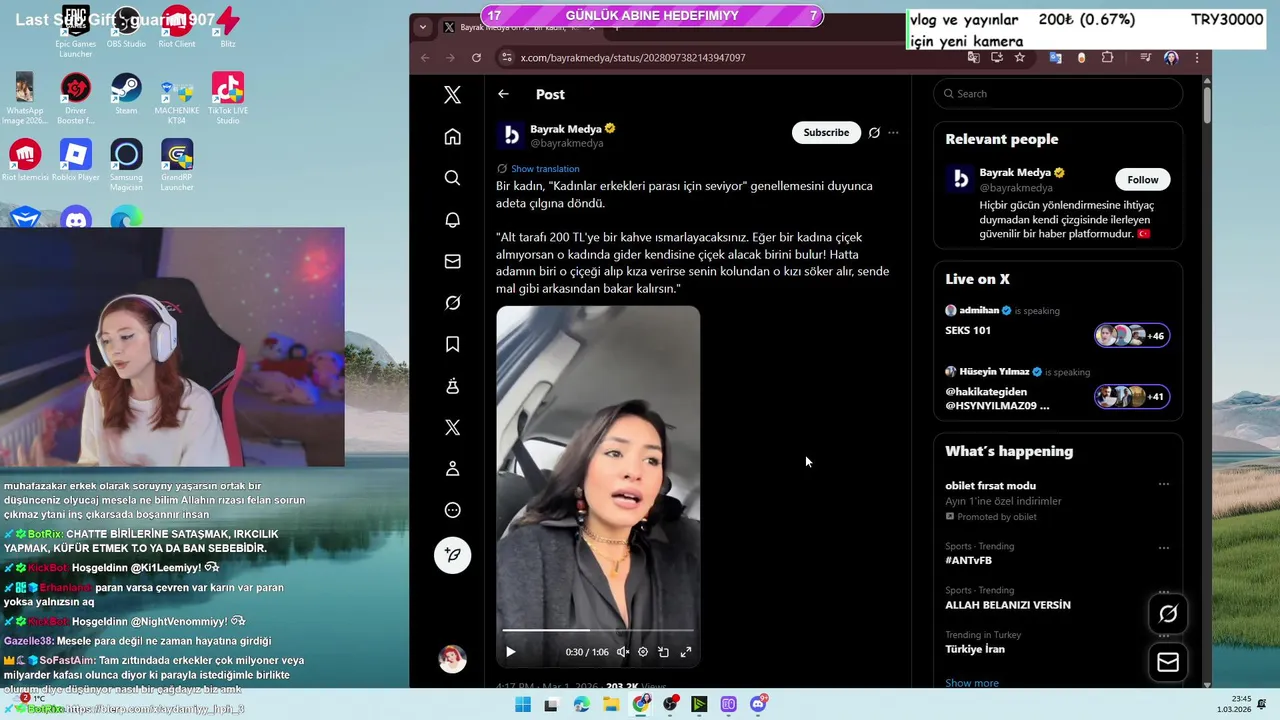
Task: Open Chrome extensions puzzle icon
Action: point(1107,58)
